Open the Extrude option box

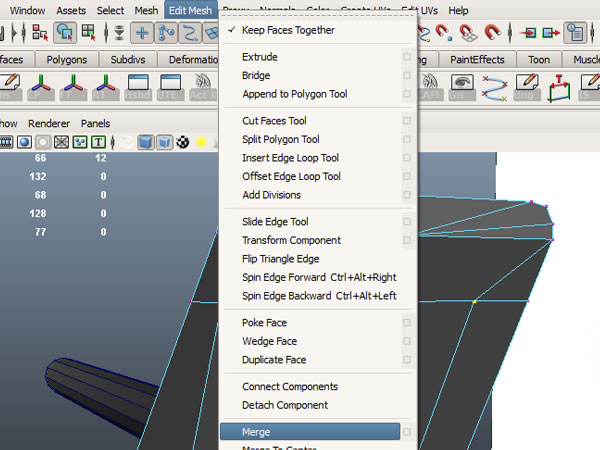tap(406, 57)
